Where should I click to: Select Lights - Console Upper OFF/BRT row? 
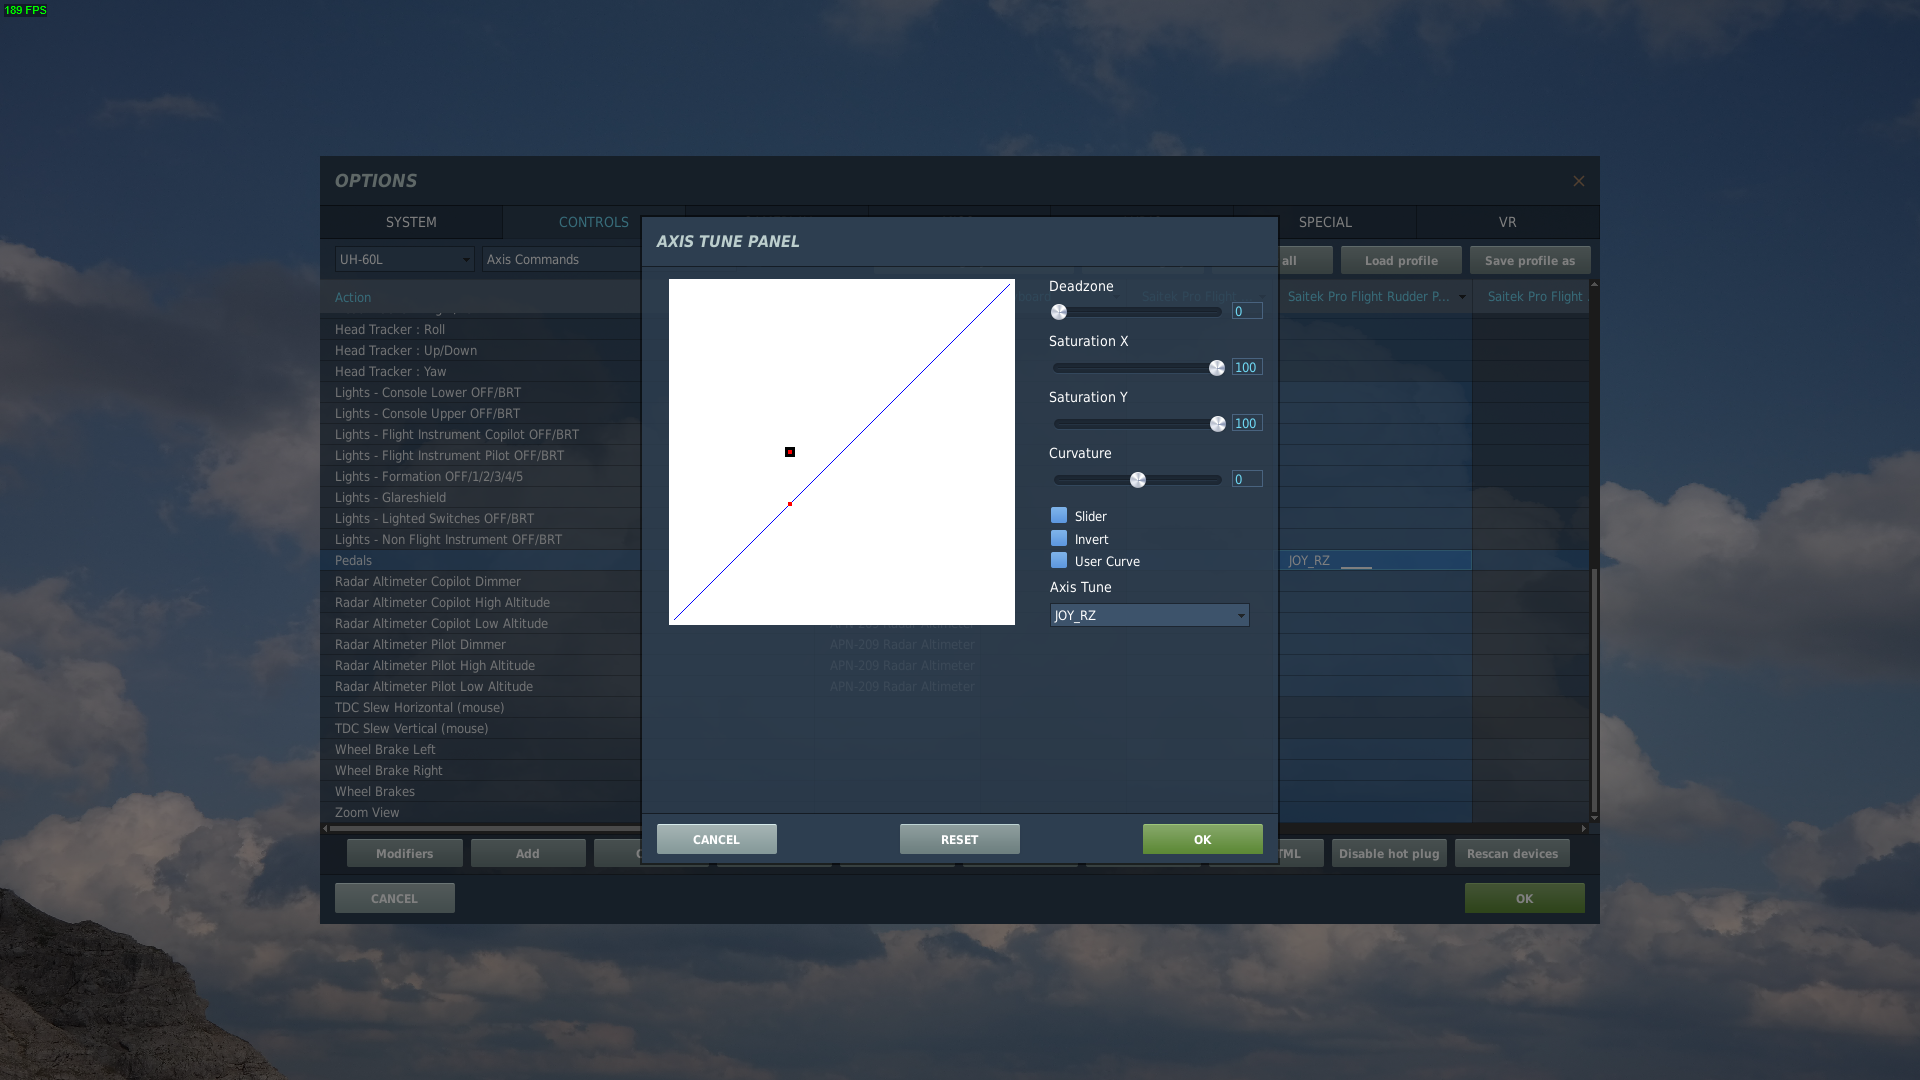[x=480, y=413]
